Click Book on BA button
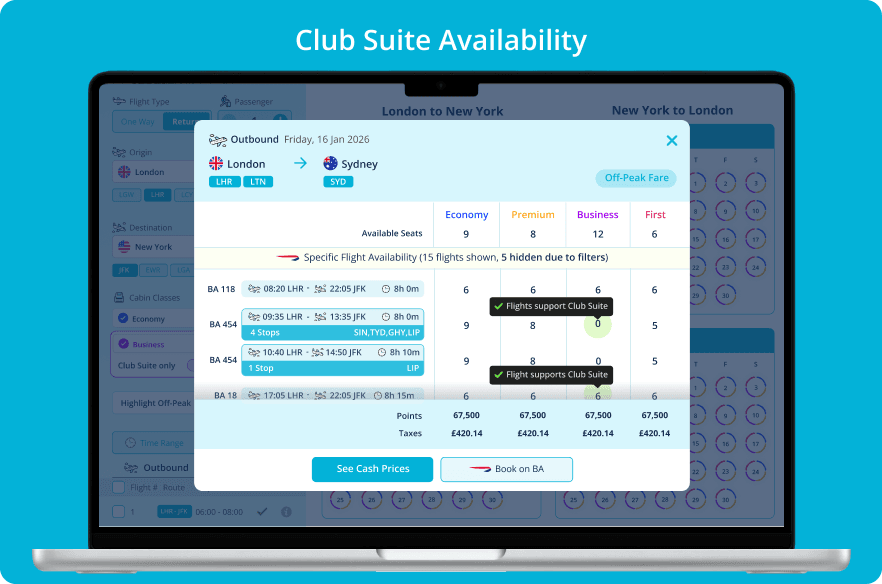 [x=506, y=469]
